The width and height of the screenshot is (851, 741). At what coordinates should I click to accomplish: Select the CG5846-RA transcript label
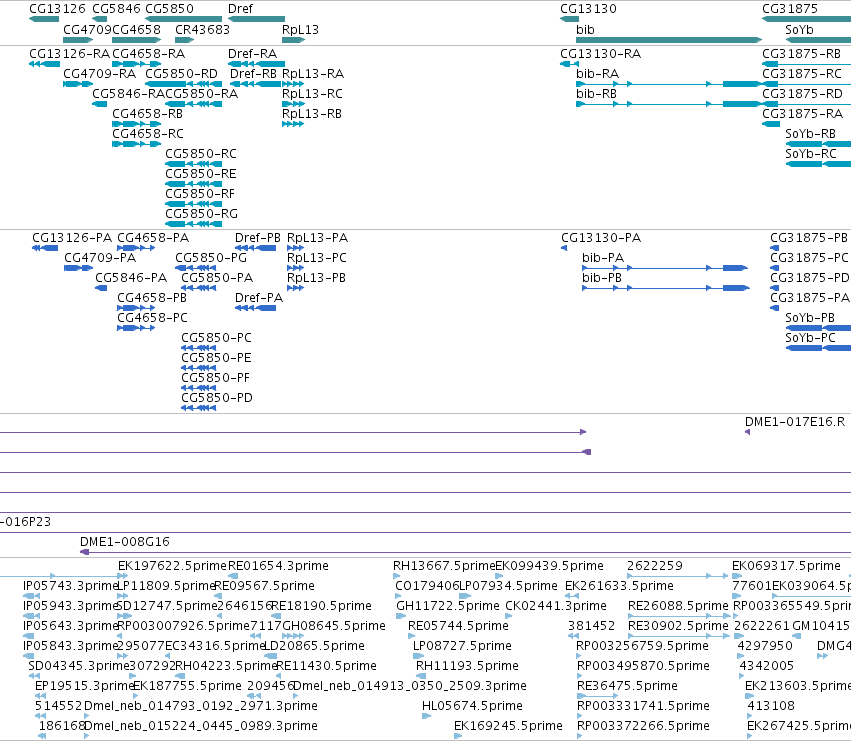(128, 94)
